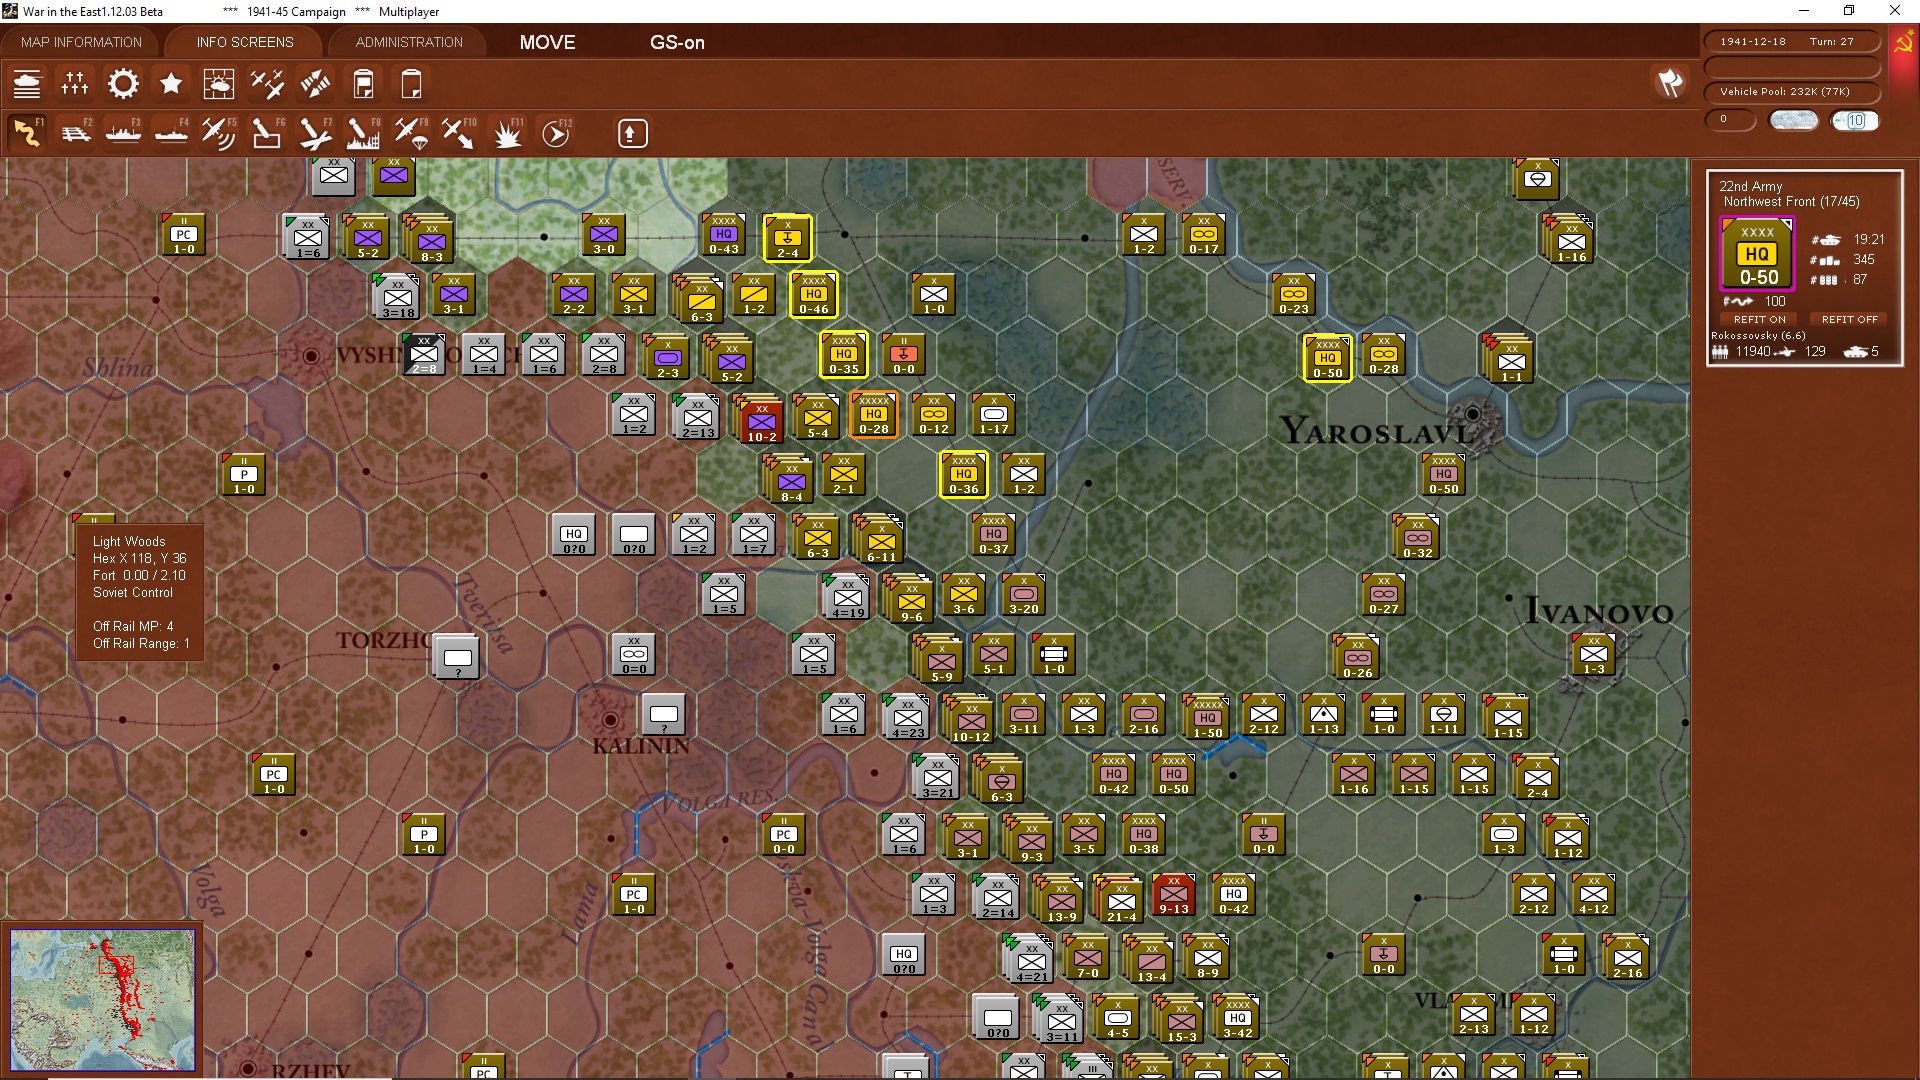The height and width of the screenshot is (1080, 1920).
Task: Open the weather map icon
Action: (x=219, y=84)
